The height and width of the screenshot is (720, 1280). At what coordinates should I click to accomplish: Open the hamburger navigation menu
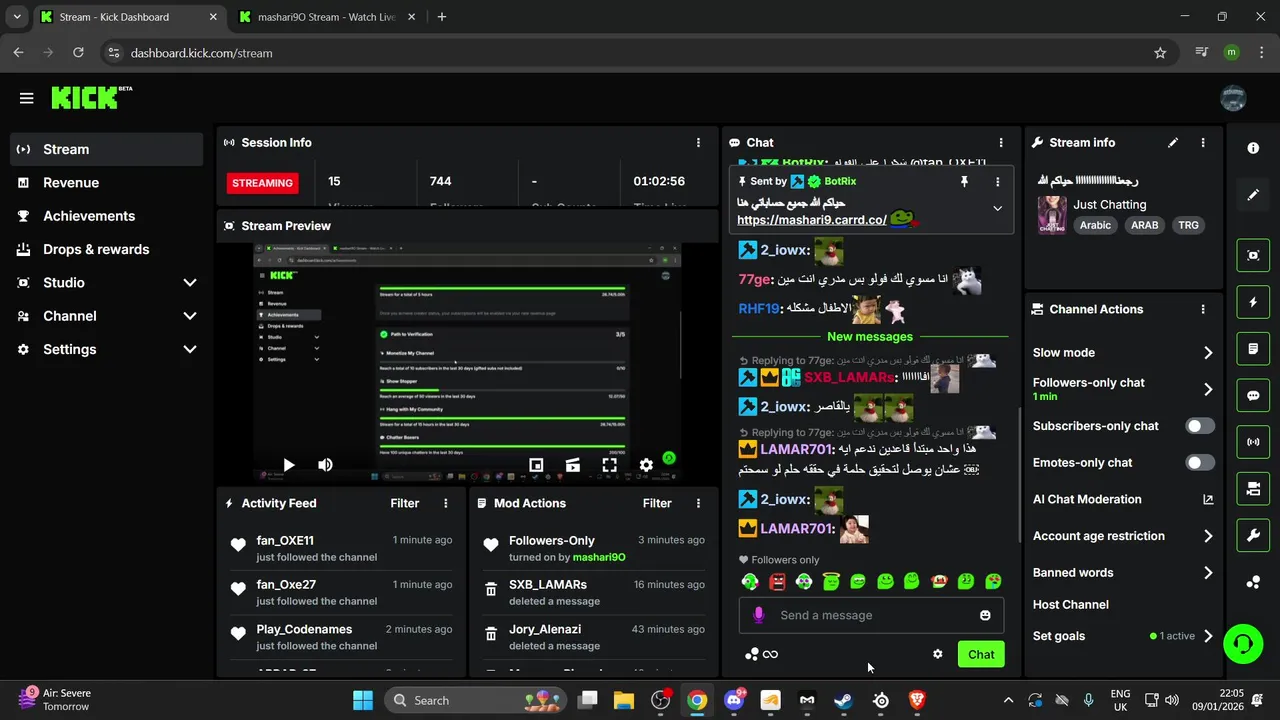[x=26, y=98]
